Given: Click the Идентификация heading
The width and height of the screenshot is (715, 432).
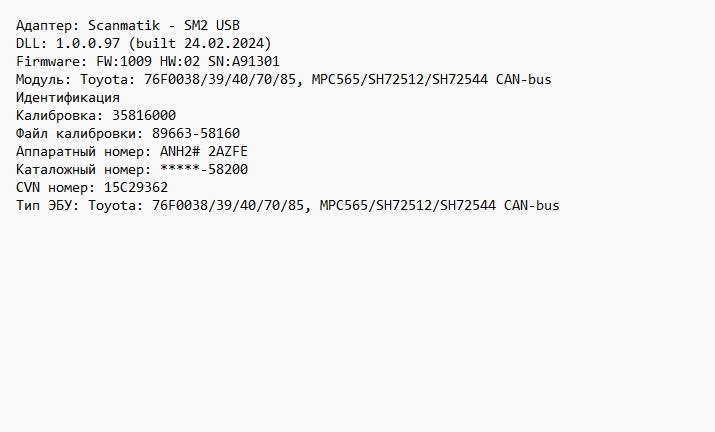Looking at the screenshot, I should pos(69,97).
